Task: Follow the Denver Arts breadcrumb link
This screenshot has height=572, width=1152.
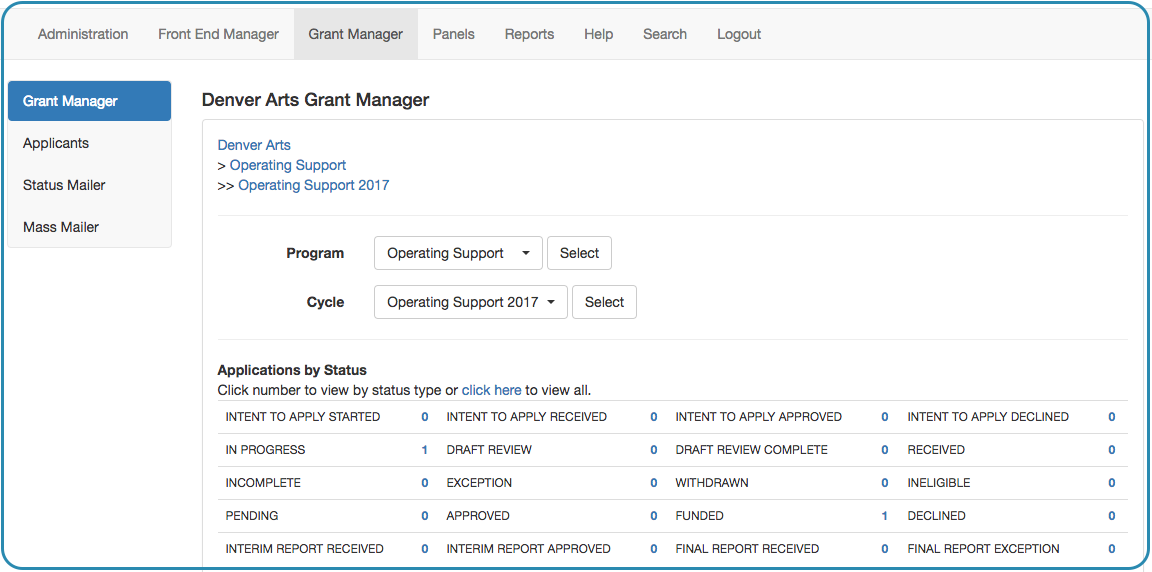Action: [254, 145]
